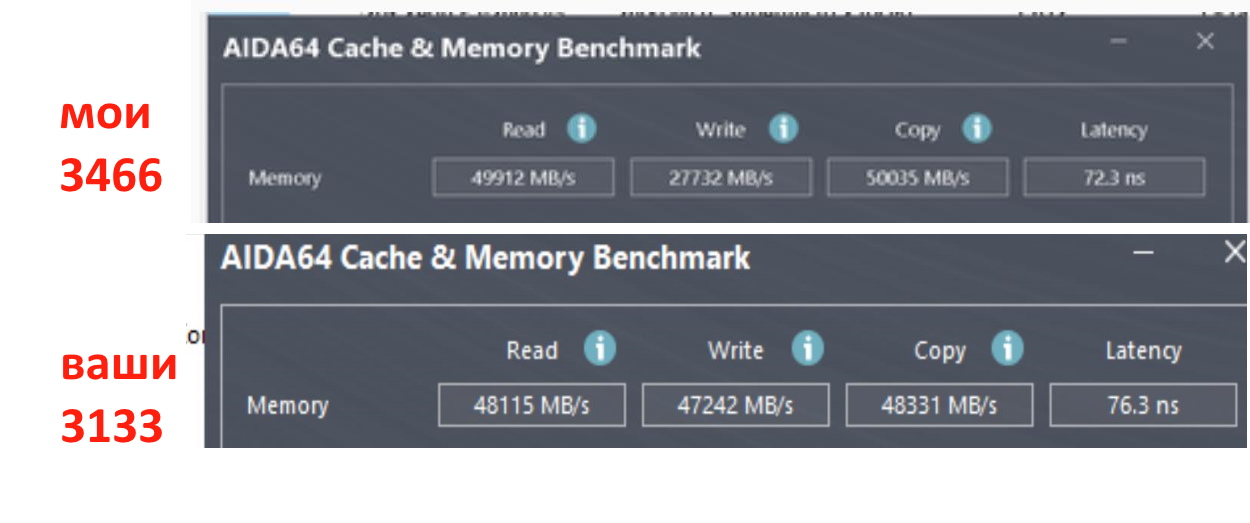Click the Write info icon in top window

(783, 129)
